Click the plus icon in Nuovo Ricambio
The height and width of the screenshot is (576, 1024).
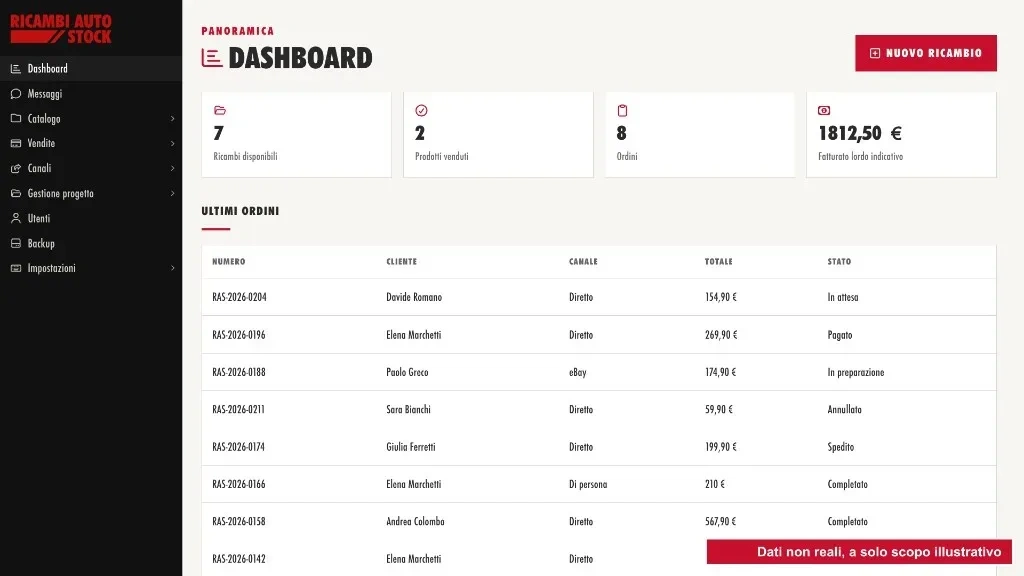click(875, 53)
